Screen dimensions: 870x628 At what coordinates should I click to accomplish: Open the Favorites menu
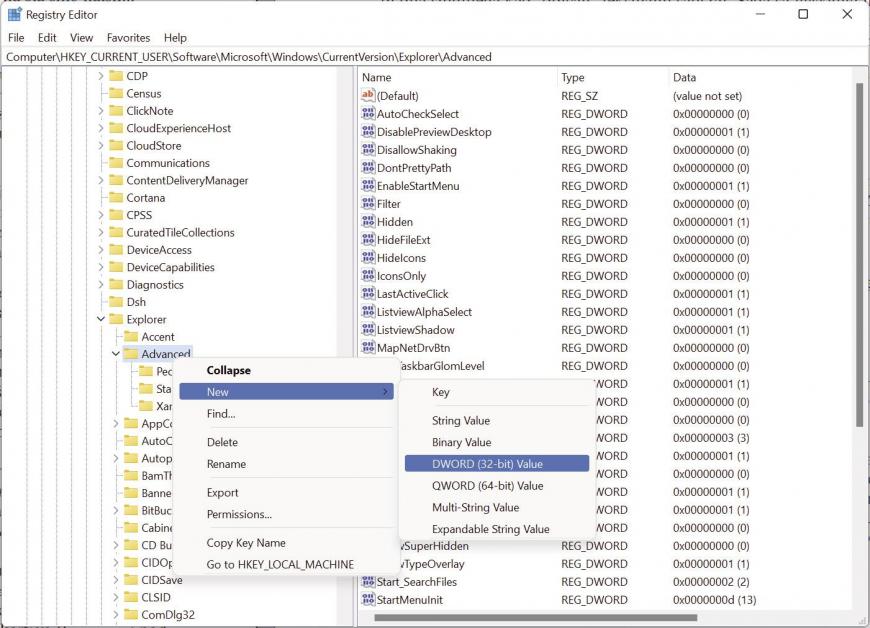tap(128, 38)
